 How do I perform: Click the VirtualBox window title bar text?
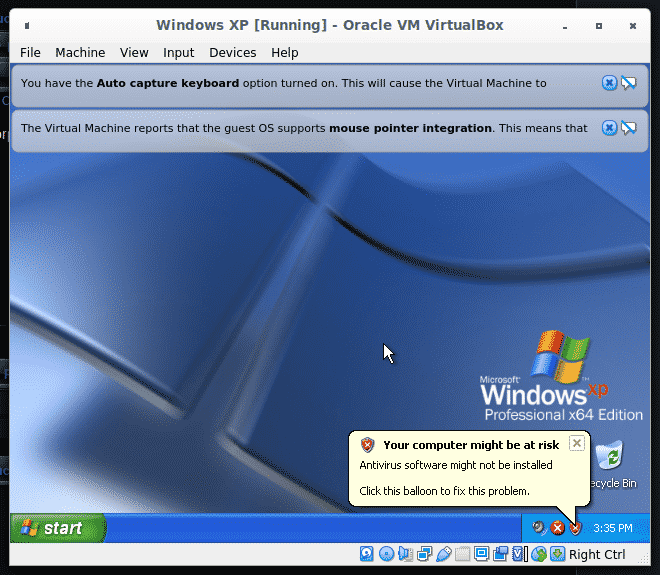(330, 25)
